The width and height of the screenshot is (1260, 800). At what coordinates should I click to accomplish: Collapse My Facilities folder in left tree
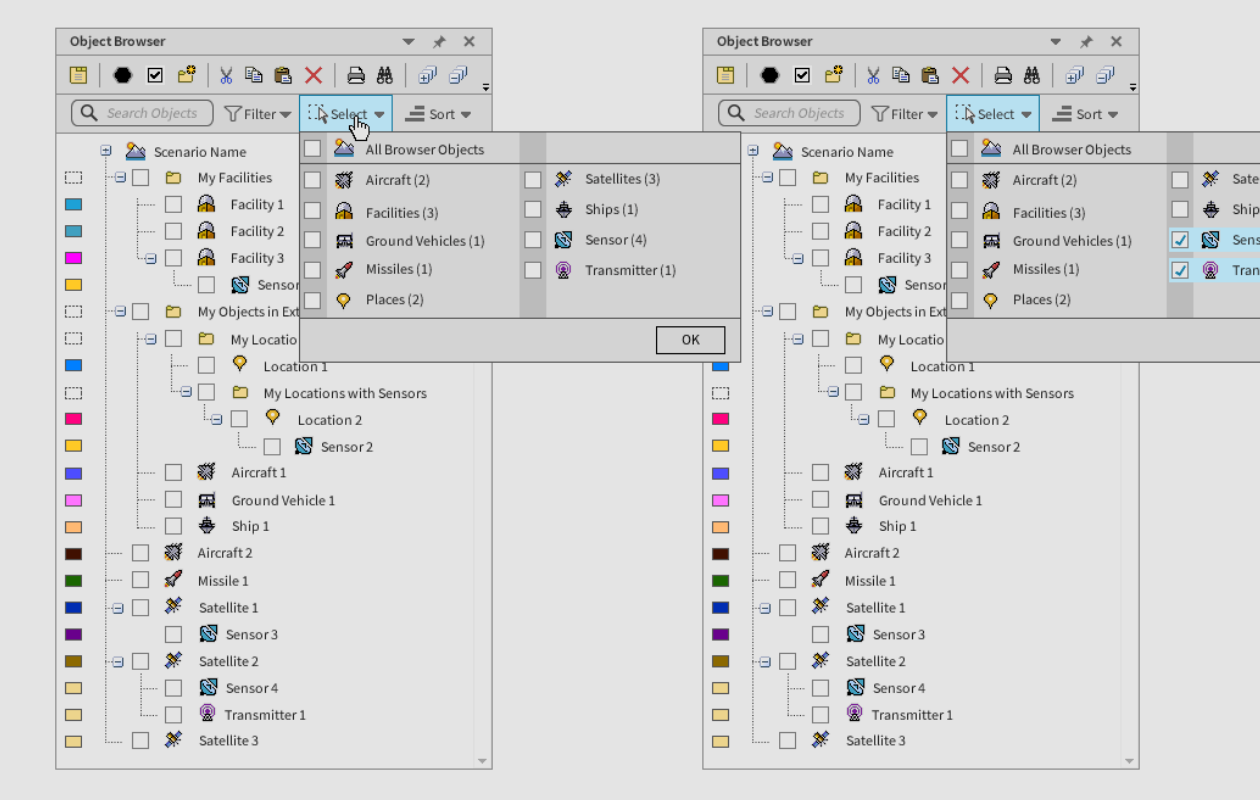click(121, 177)
